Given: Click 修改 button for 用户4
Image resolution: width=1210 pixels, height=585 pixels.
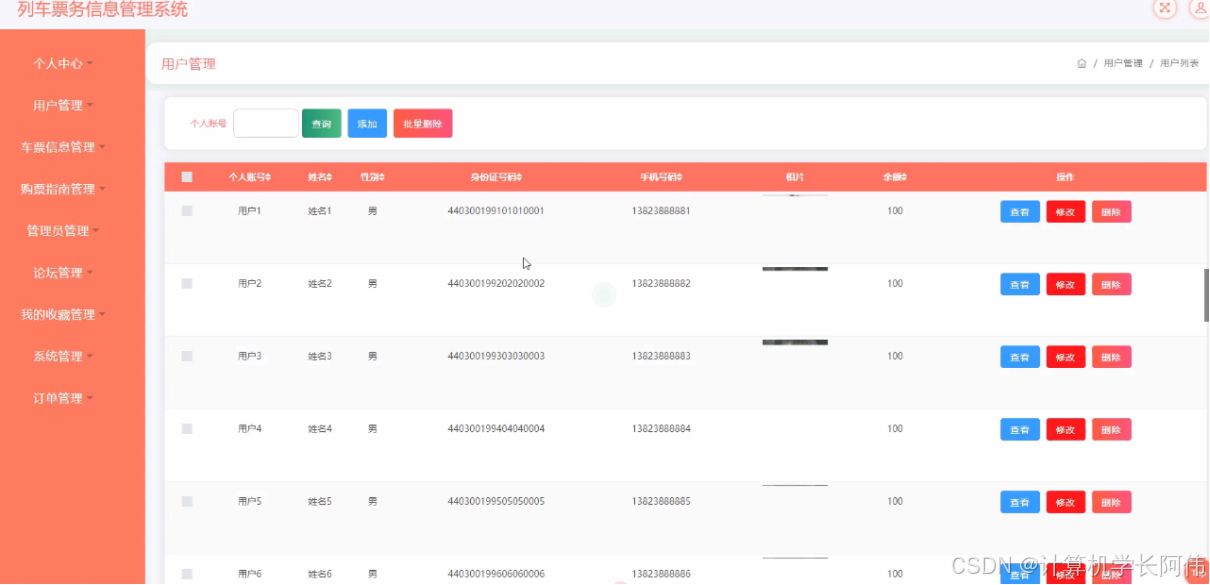Looking at the screenshot, I should 1066,429.
